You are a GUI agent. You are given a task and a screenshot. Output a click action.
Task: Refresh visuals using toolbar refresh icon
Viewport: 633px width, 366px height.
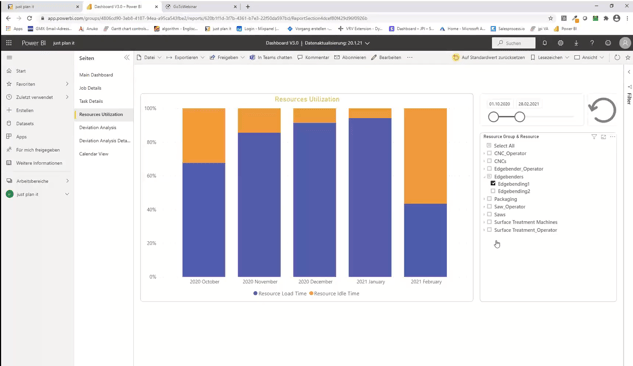(x=617, y=57)
